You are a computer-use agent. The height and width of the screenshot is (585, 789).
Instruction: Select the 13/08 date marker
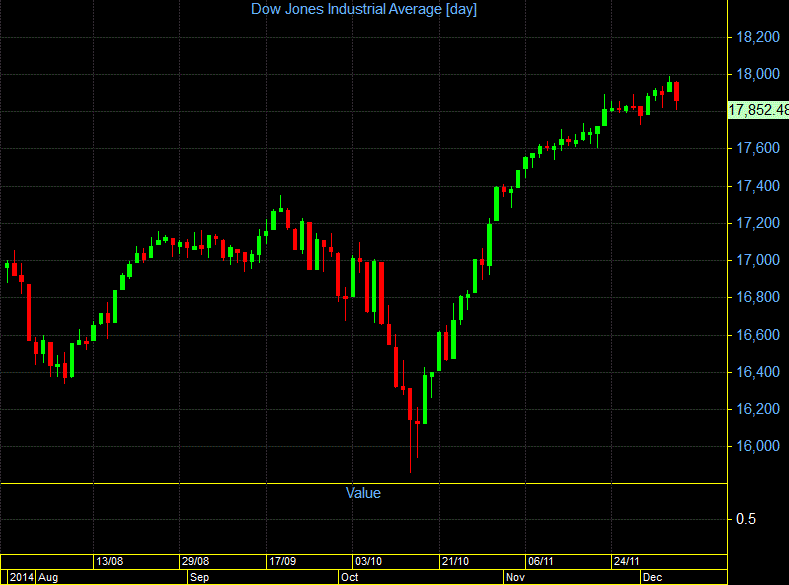[x=109, y=561]
